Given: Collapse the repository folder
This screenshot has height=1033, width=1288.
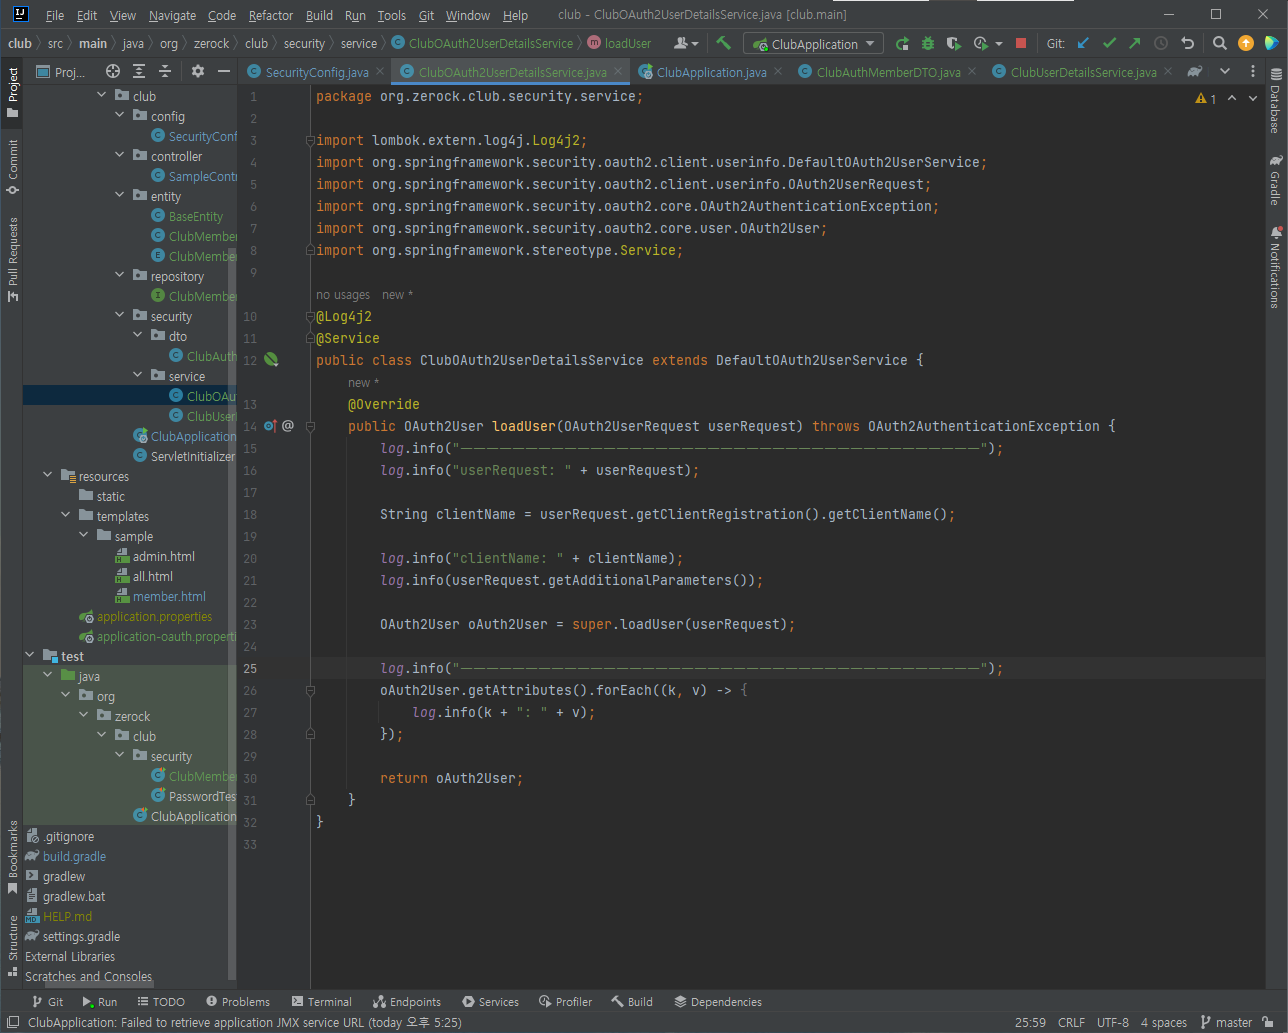Looking at the screenshot, I should (120, 276).
